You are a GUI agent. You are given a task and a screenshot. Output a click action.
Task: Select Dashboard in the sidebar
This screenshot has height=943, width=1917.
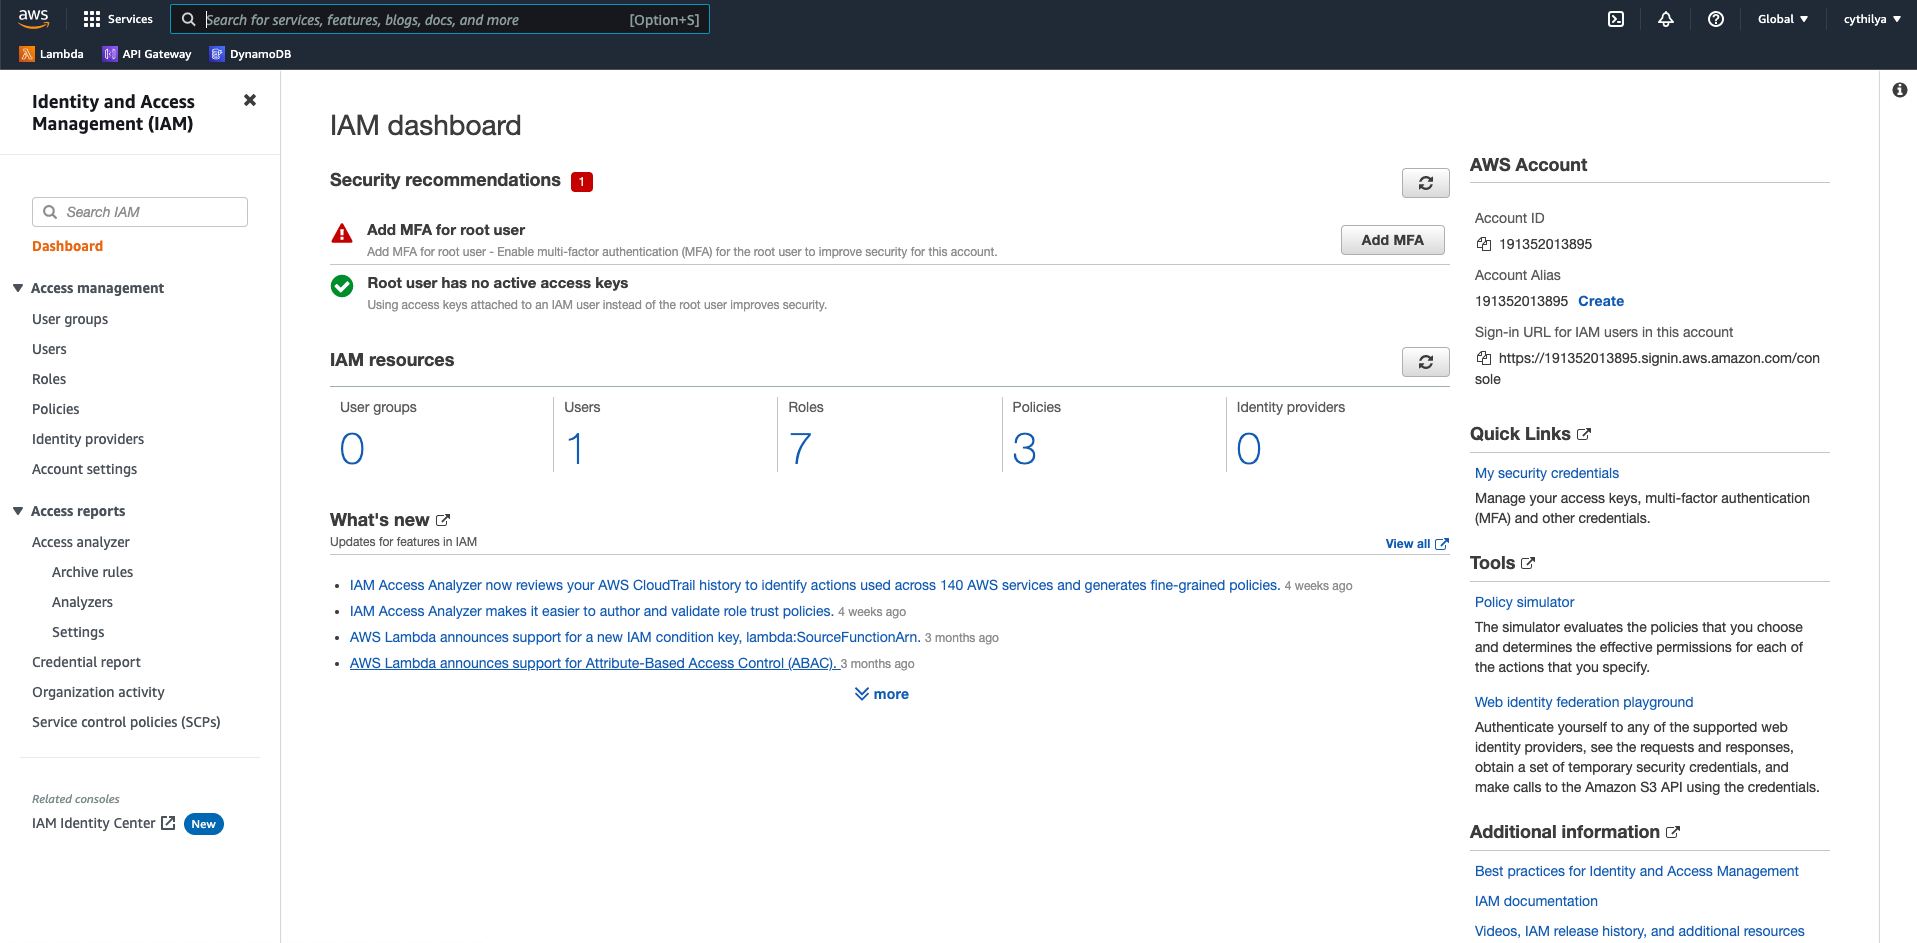coord(67,246)
